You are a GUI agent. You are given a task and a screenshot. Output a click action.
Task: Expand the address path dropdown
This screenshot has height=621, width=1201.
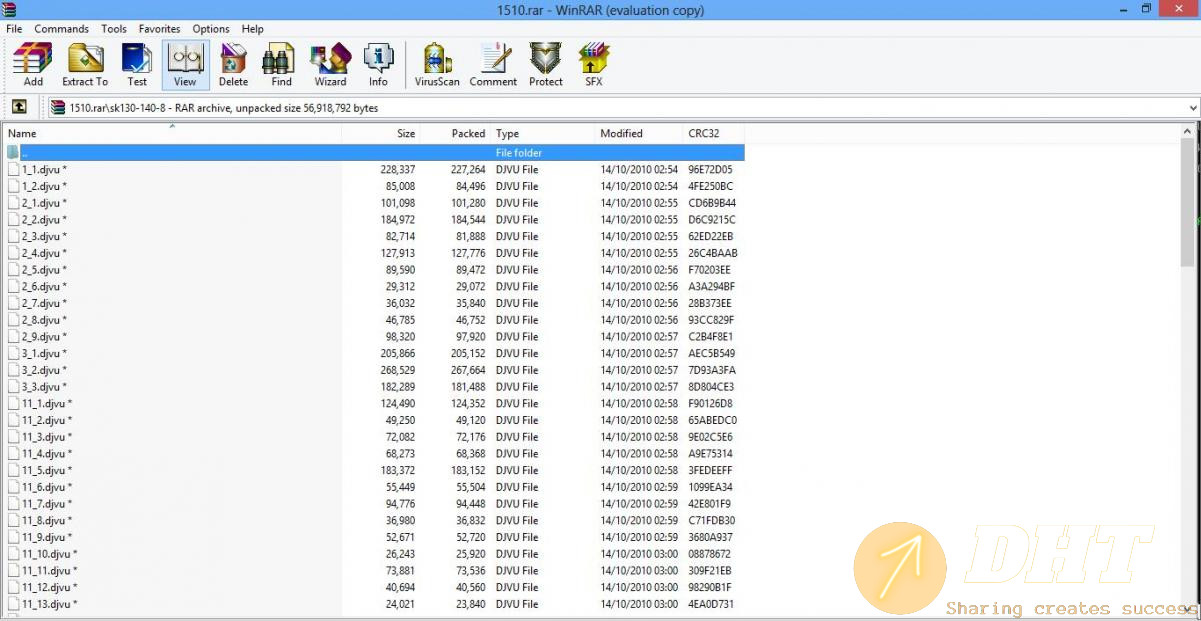point(1192,108)
